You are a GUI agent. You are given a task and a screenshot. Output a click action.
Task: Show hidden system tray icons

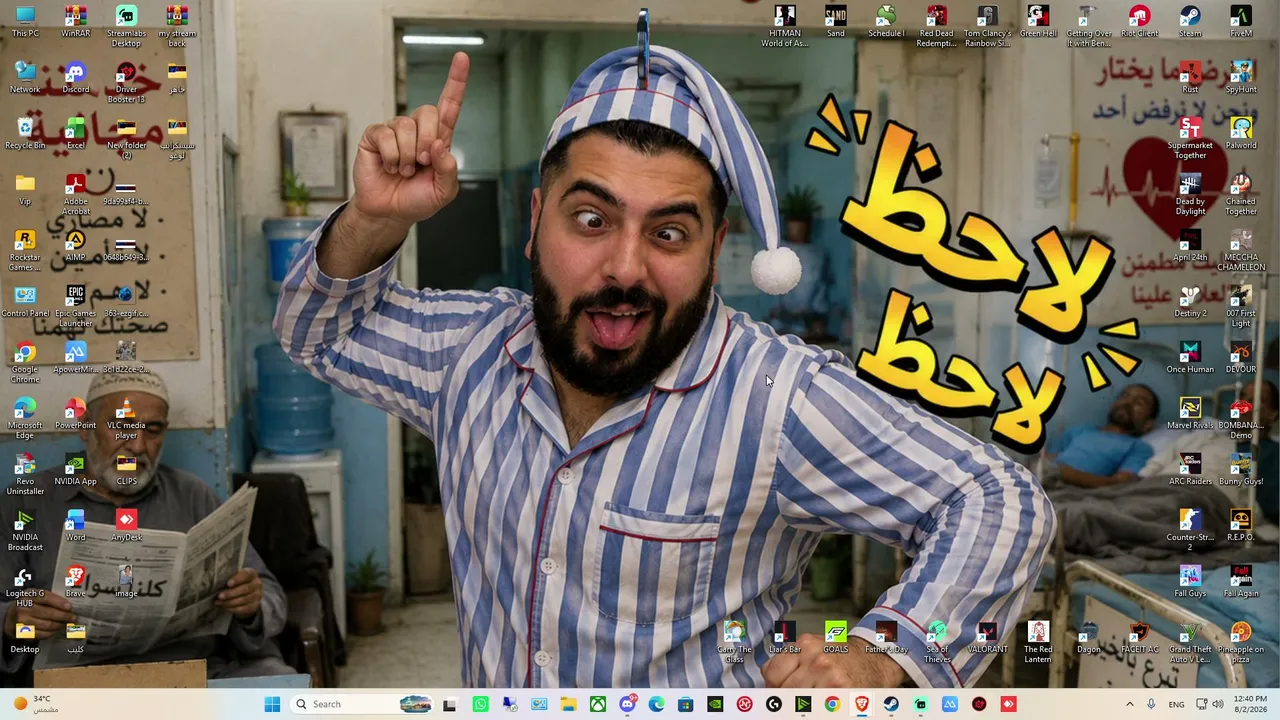[x=1130, y=704]
